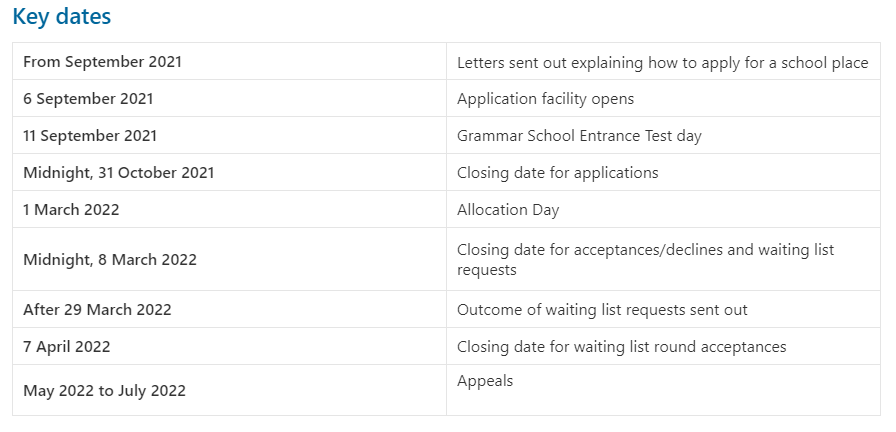Click the Appeals description cell
The height and width of the screenshot is (432, 896).
point(663,390)
